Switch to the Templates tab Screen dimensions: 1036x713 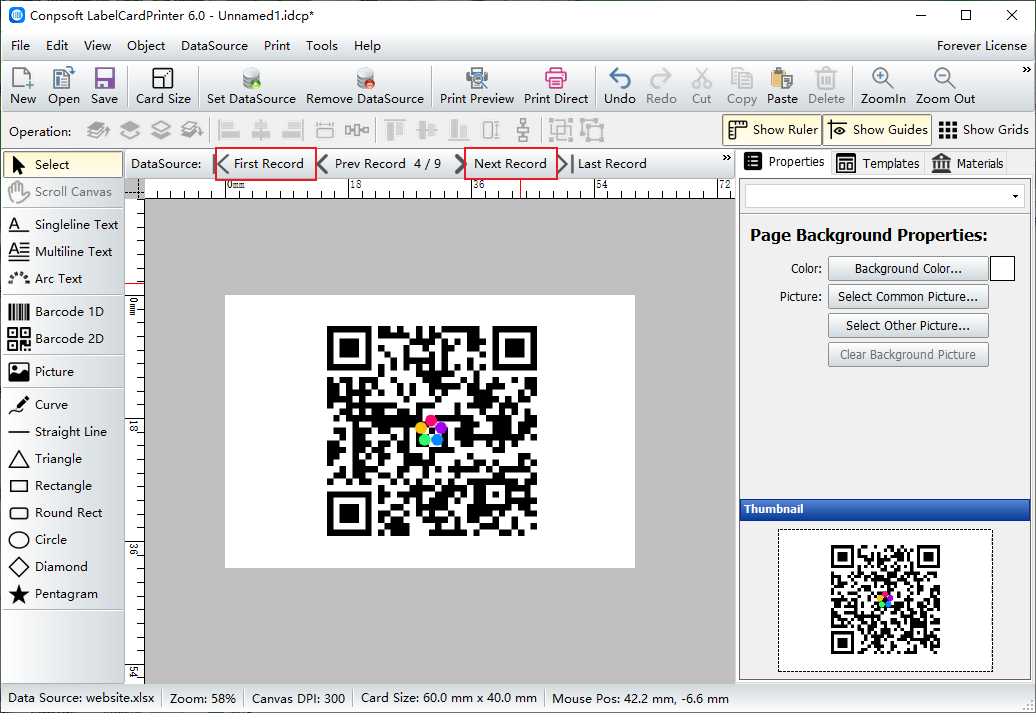(879, 163)
